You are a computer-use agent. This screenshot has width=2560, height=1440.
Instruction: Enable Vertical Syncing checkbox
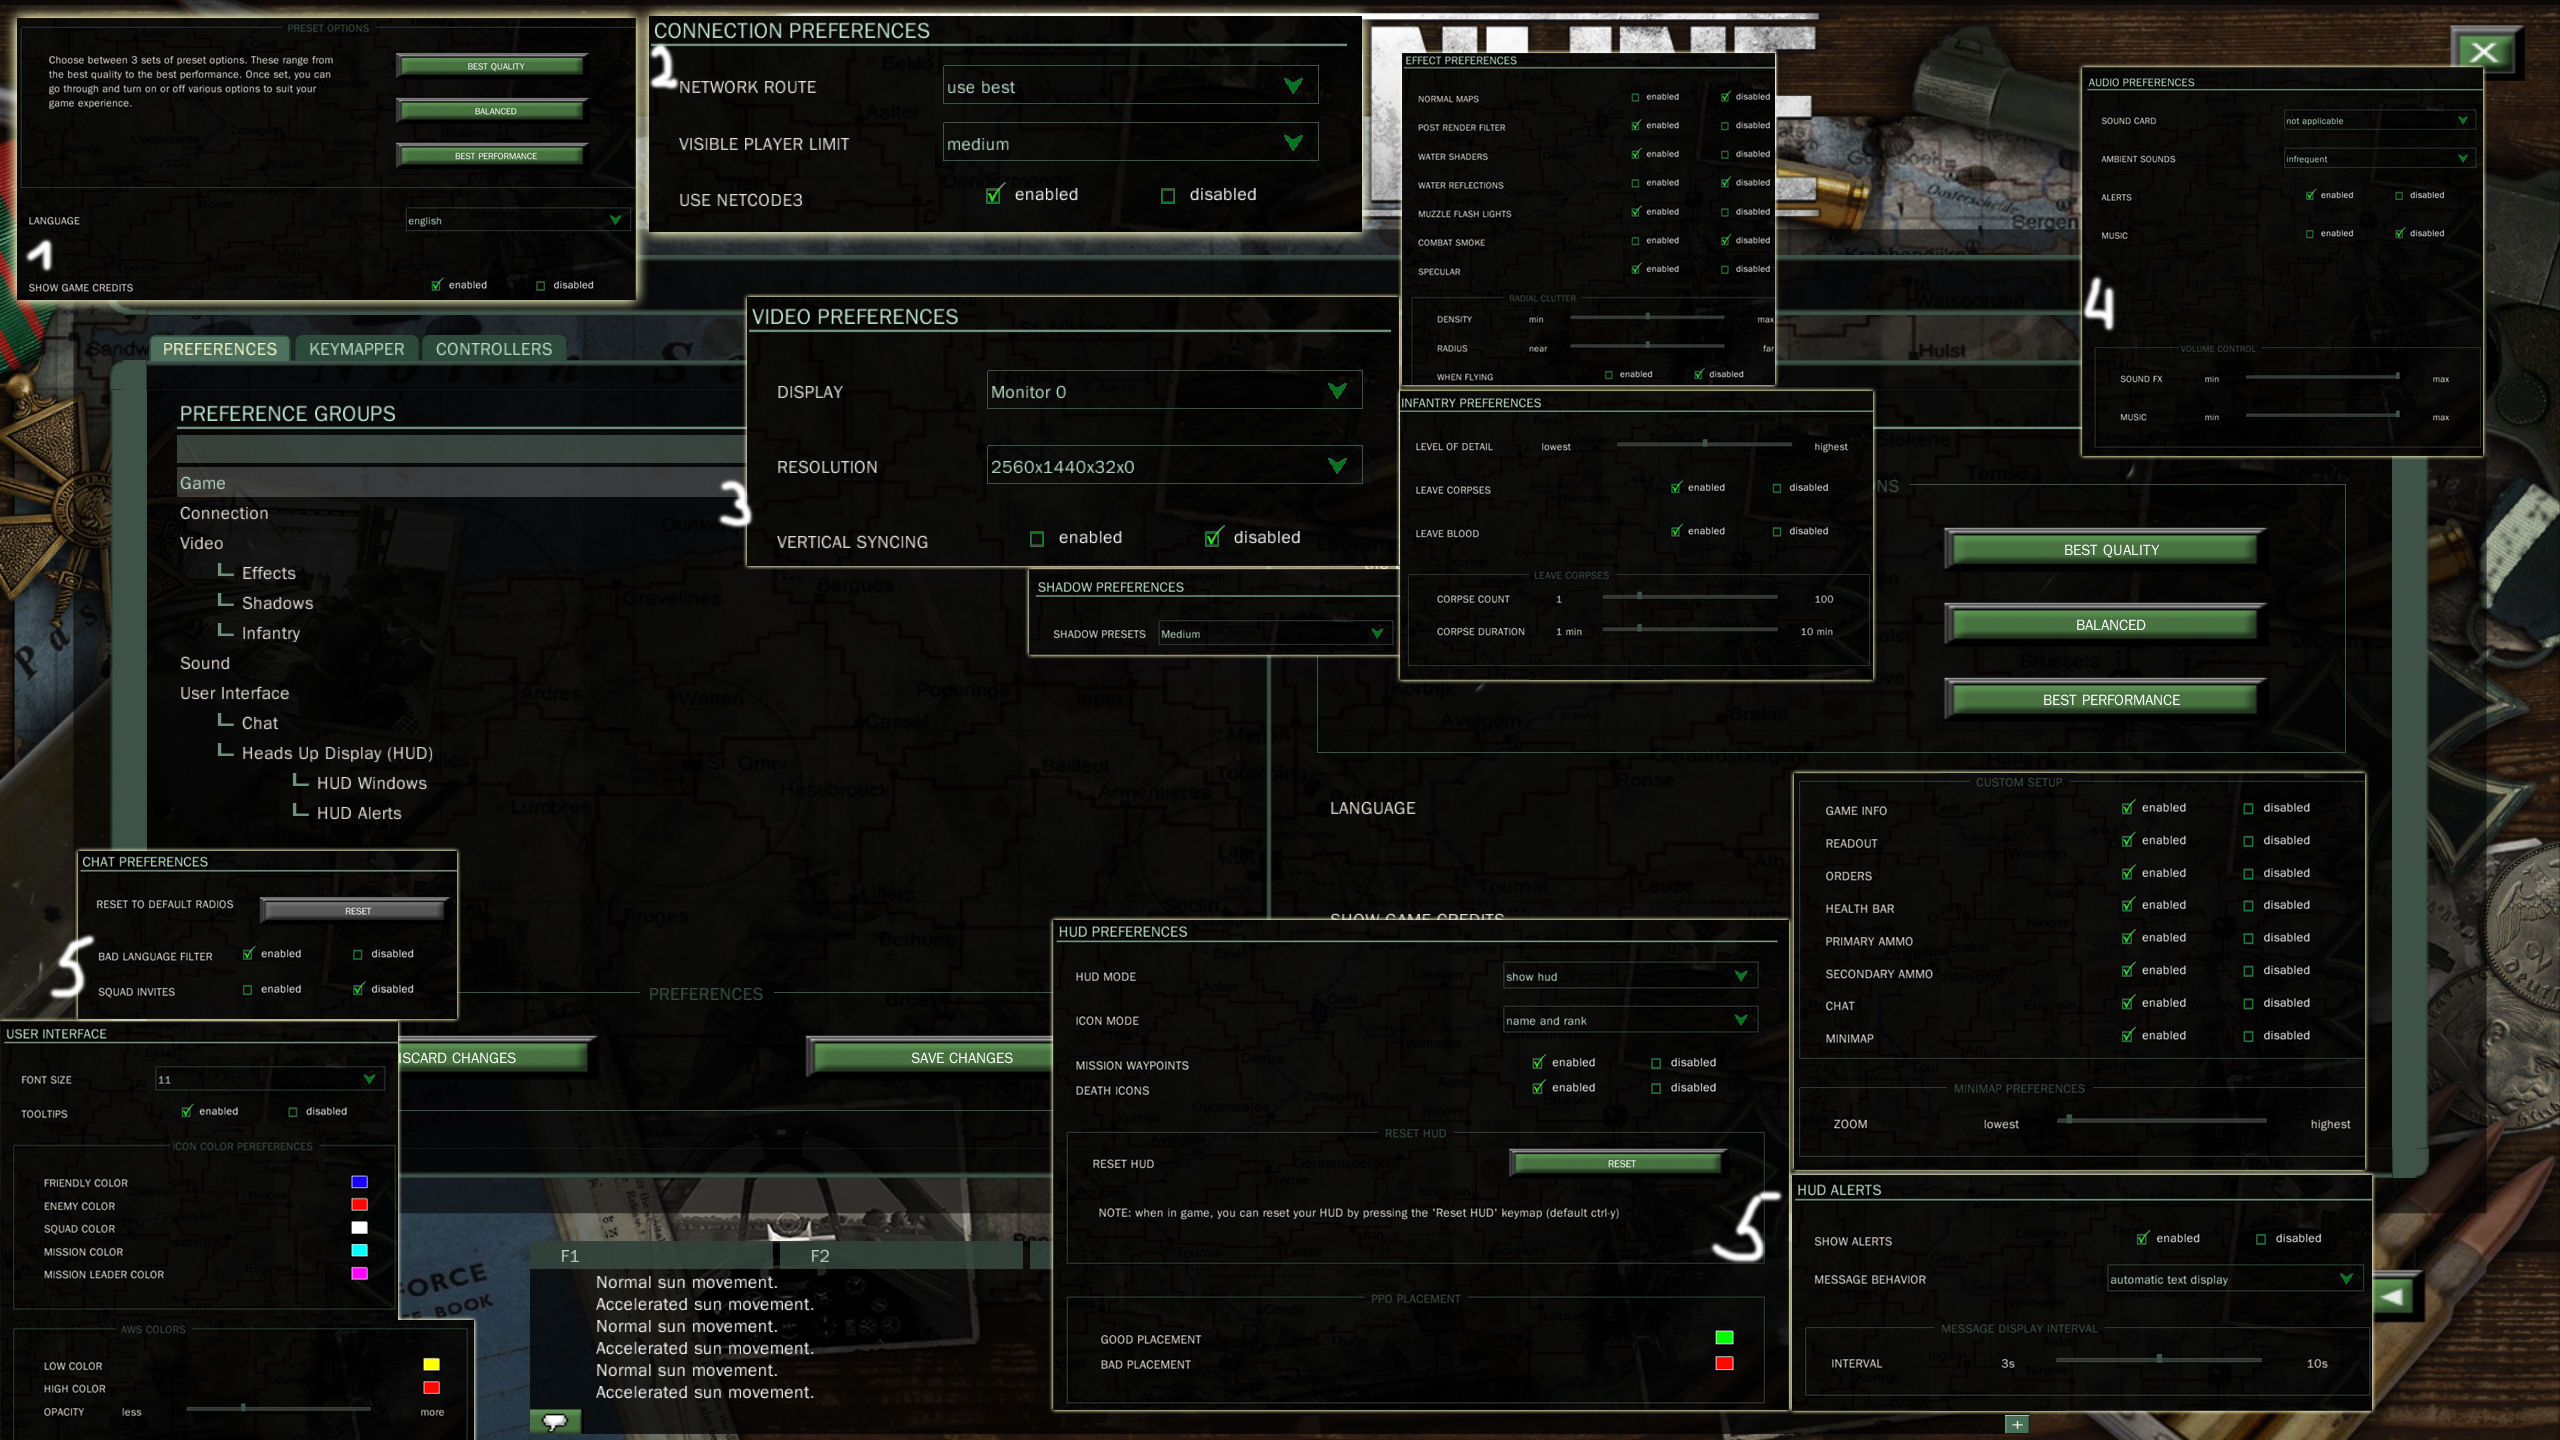[x=1037, y=539]
